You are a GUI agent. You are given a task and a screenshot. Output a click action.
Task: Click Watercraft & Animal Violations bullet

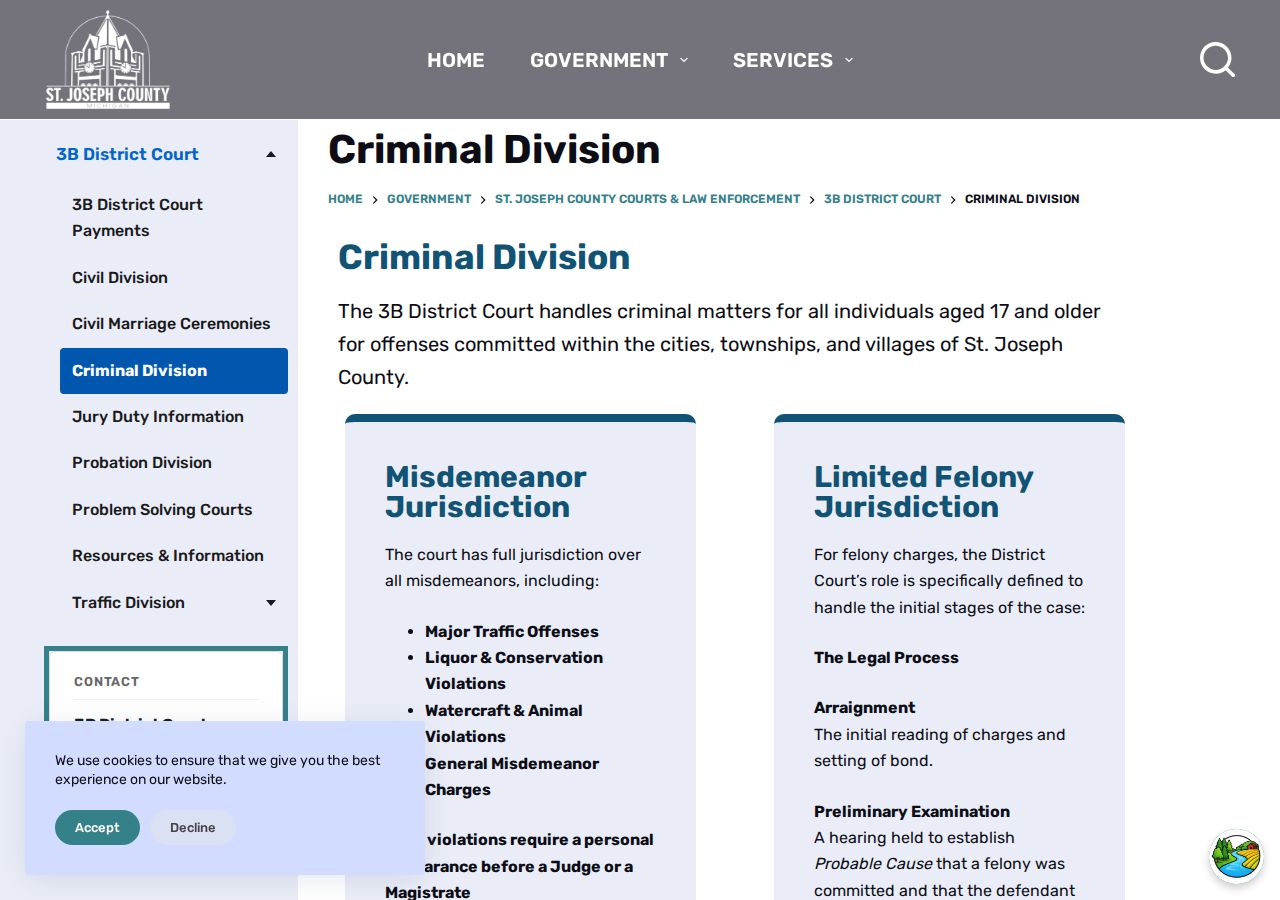coord(504,724)
